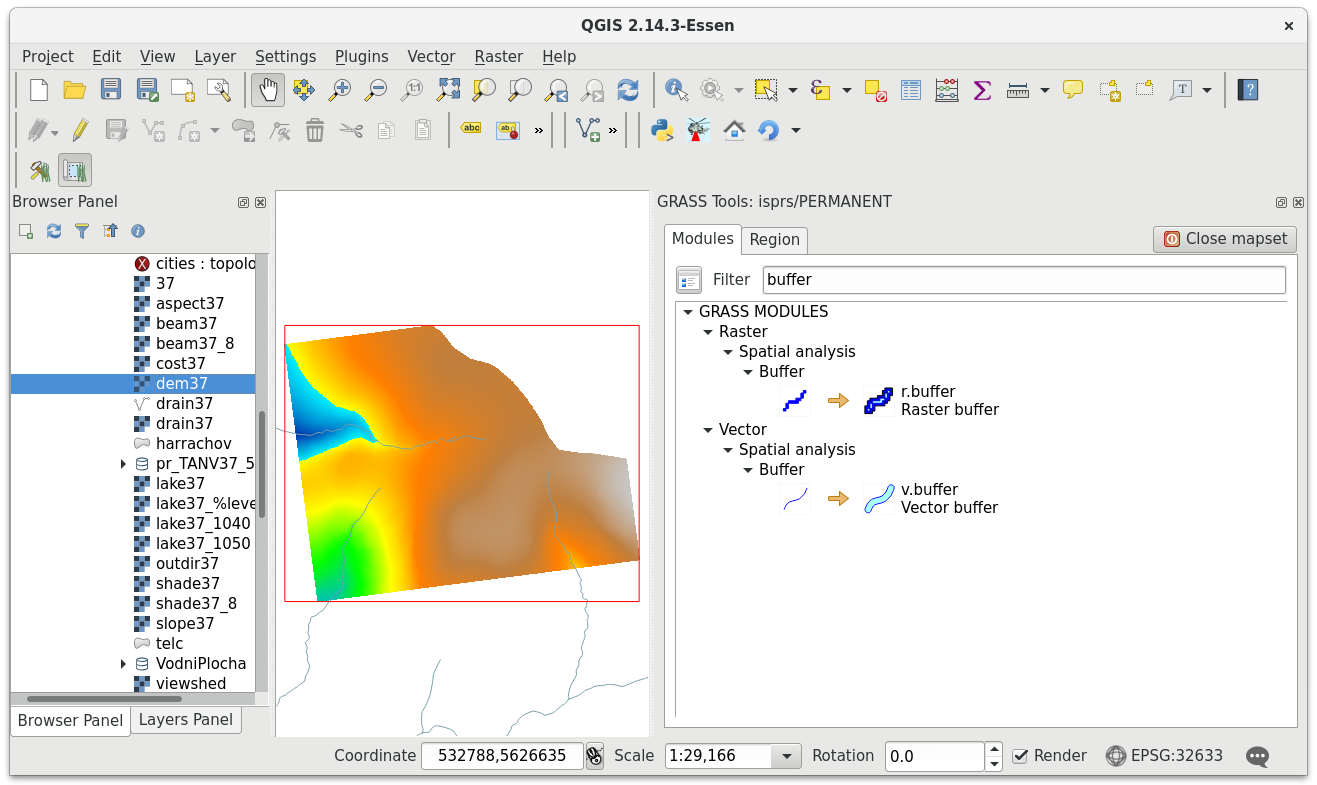
Task: Open the v.buffer Vector buffer module
Action: click(x=889, y=499)
